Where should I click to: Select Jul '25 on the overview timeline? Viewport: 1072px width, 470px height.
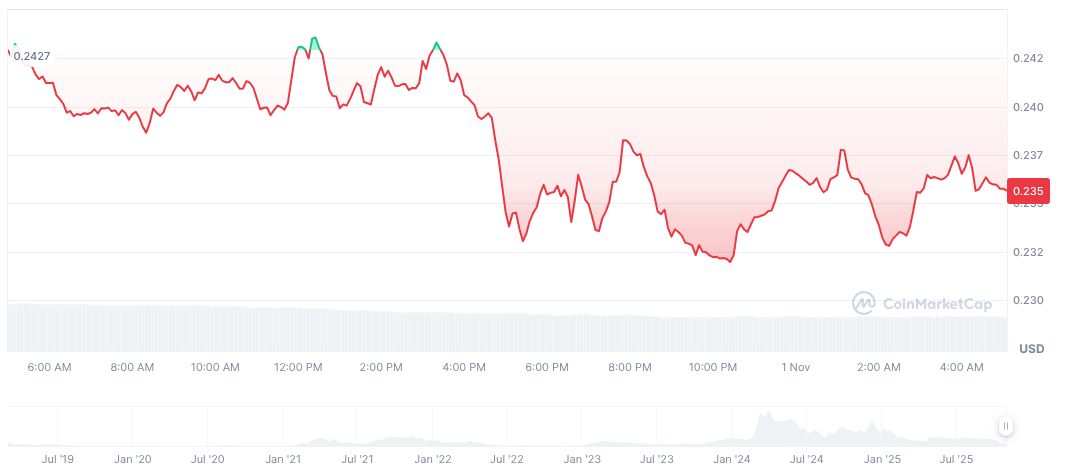(956, 460)
